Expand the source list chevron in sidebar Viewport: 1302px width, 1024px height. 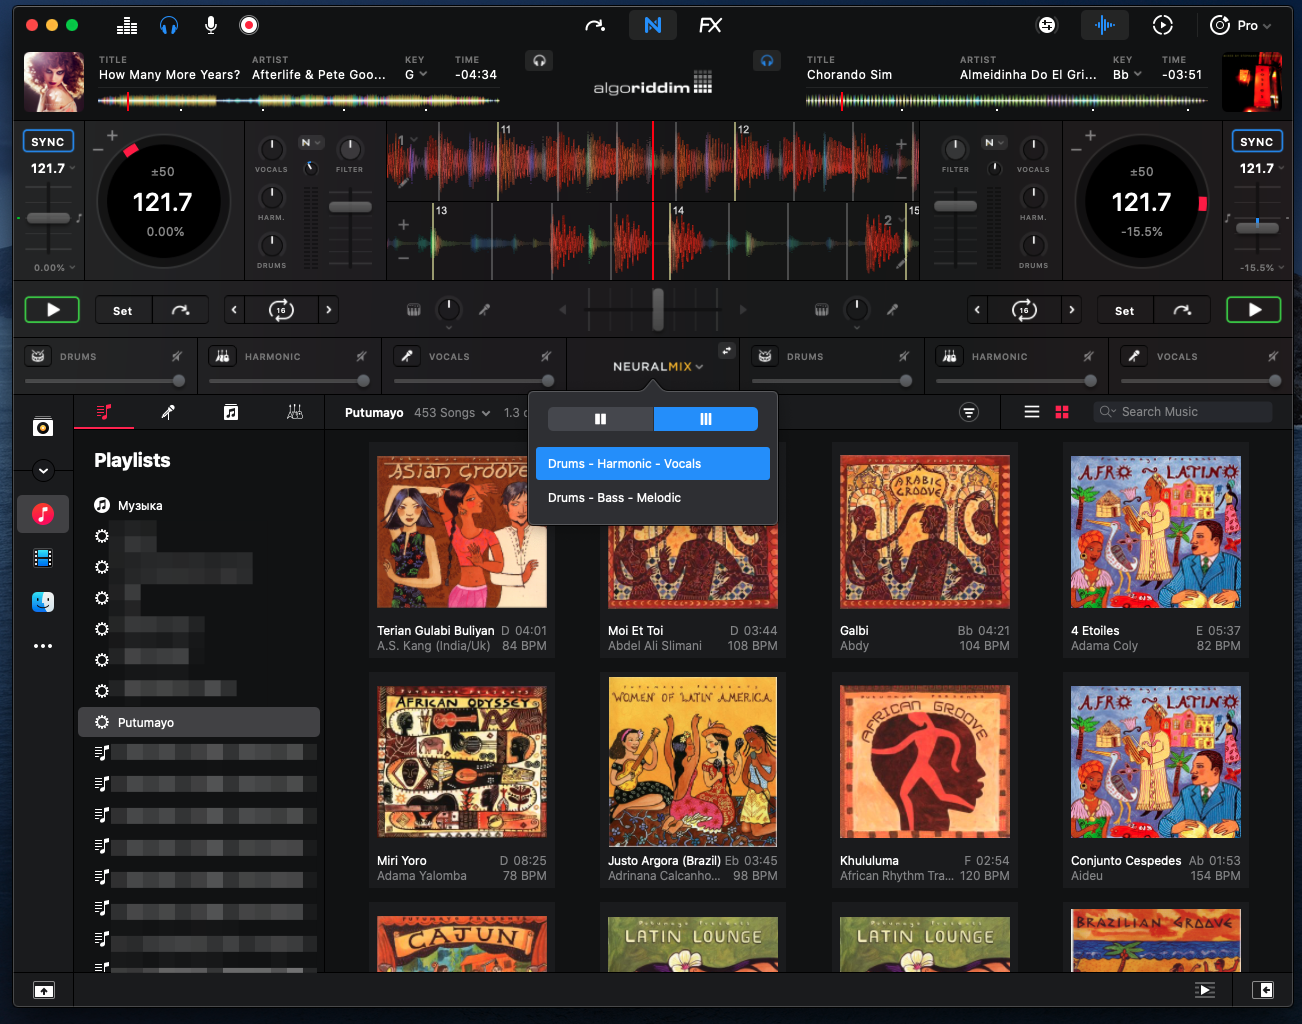[43, 470]
